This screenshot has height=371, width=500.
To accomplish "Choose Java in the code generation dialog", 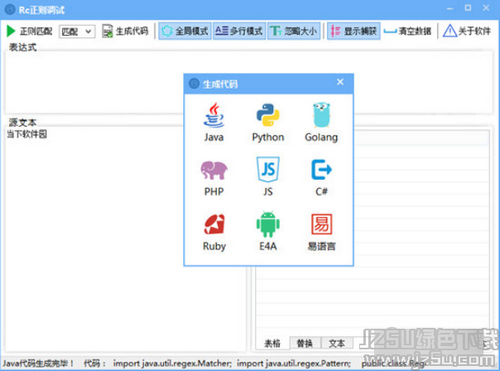I will click(214, 122).
